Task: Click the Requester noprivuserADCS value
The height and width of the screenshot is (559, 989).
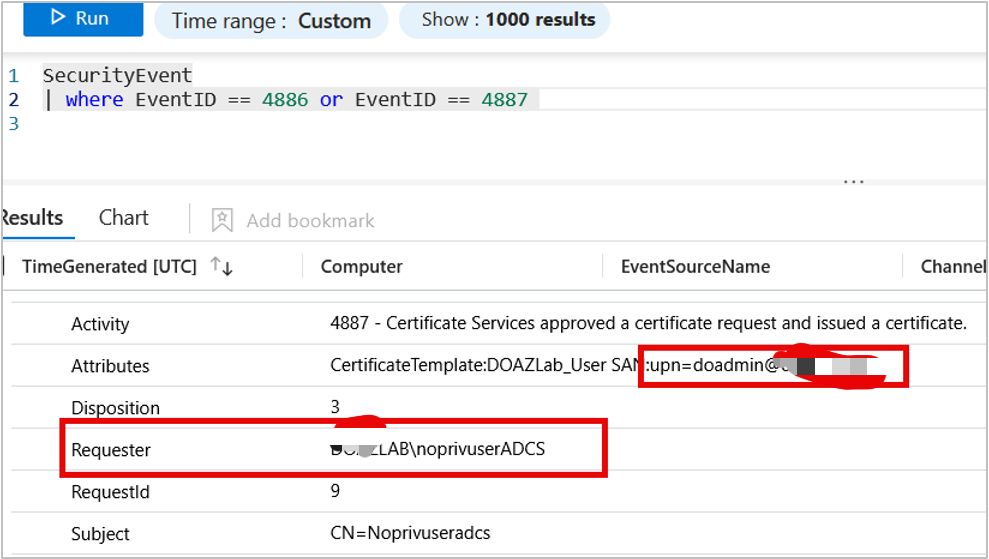Action: coord(438,449)
